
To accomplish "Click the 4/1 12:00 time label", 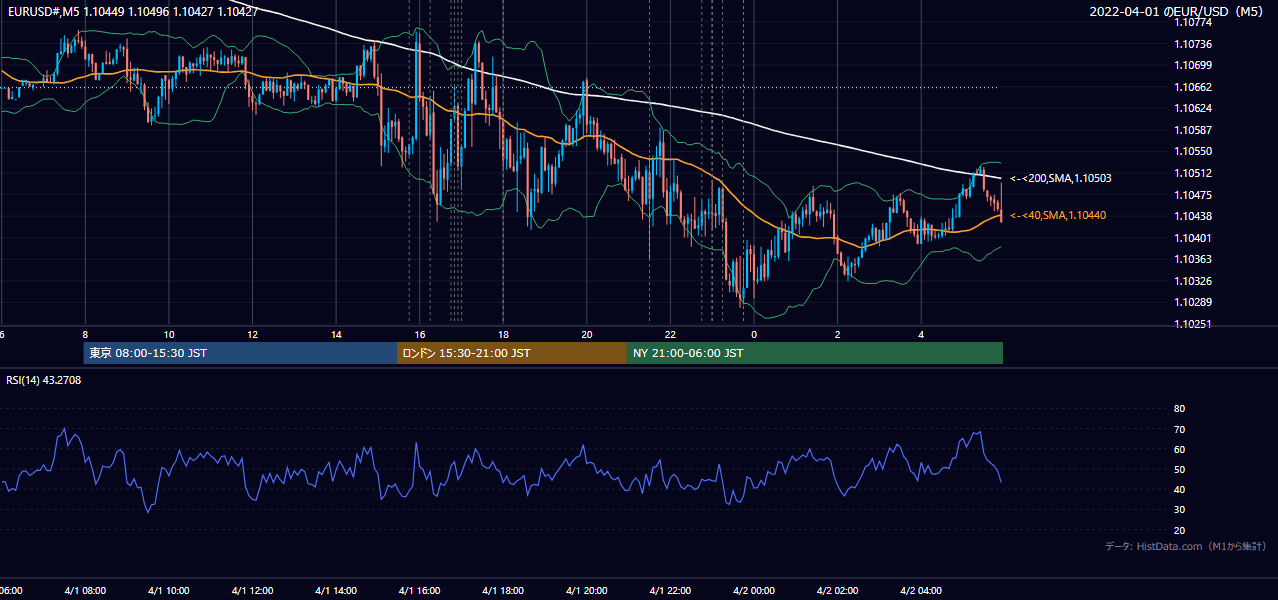I will pos(252,591).
